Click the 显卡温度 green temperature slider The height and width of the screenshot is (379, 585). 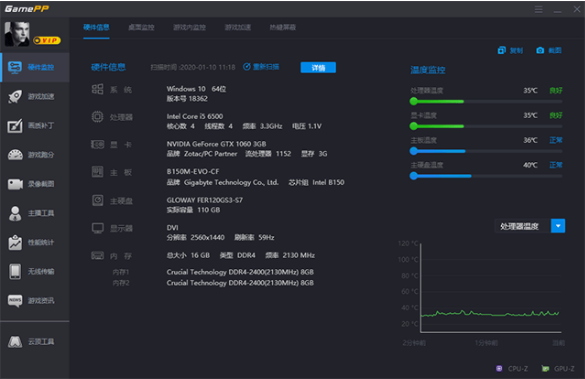486,126
